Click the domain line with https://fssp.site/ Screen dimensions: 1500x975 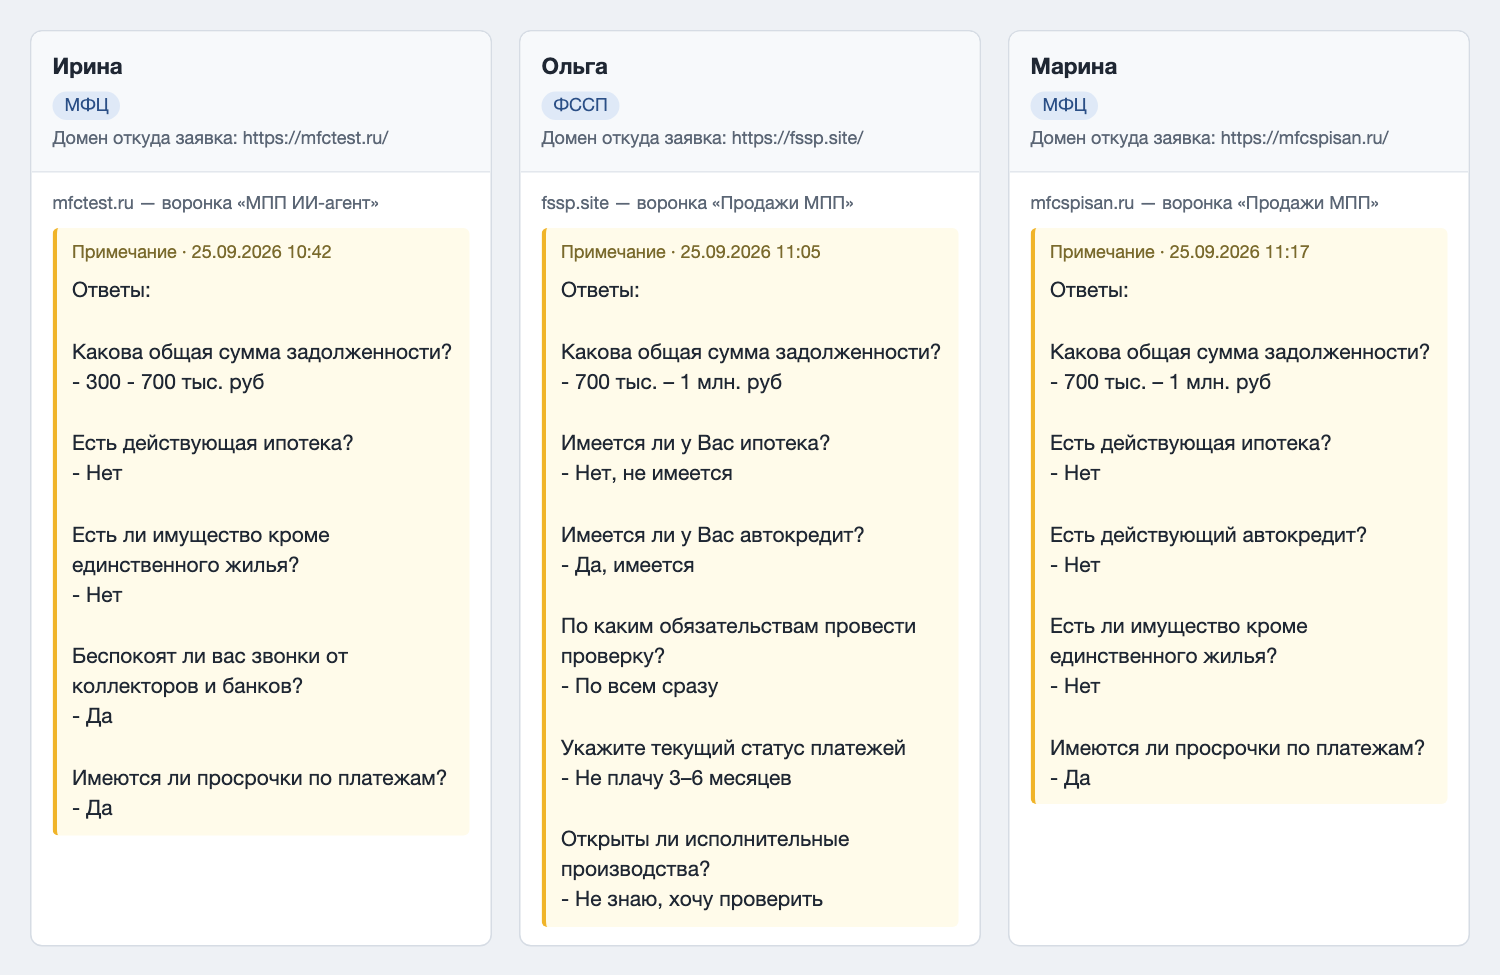pyautogui.click(x=702, y=138)
